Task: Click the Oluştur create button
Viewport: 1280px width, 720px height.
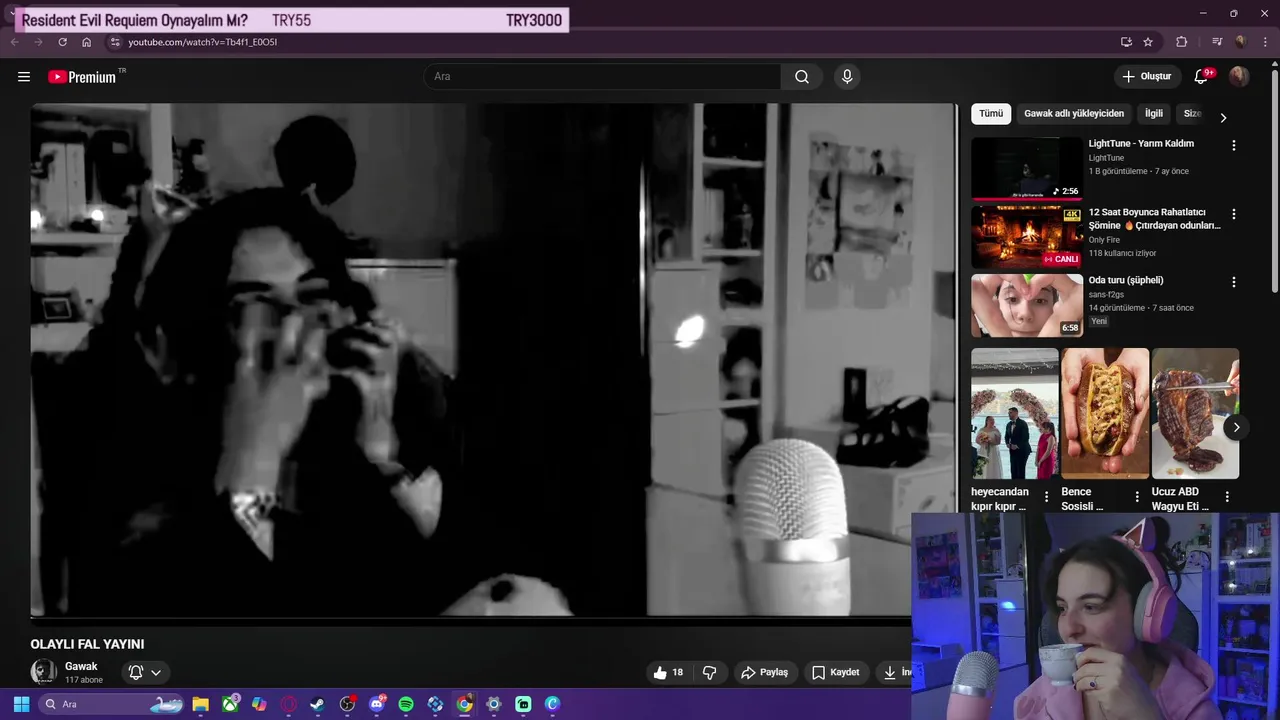Action: click(1146, 77)
